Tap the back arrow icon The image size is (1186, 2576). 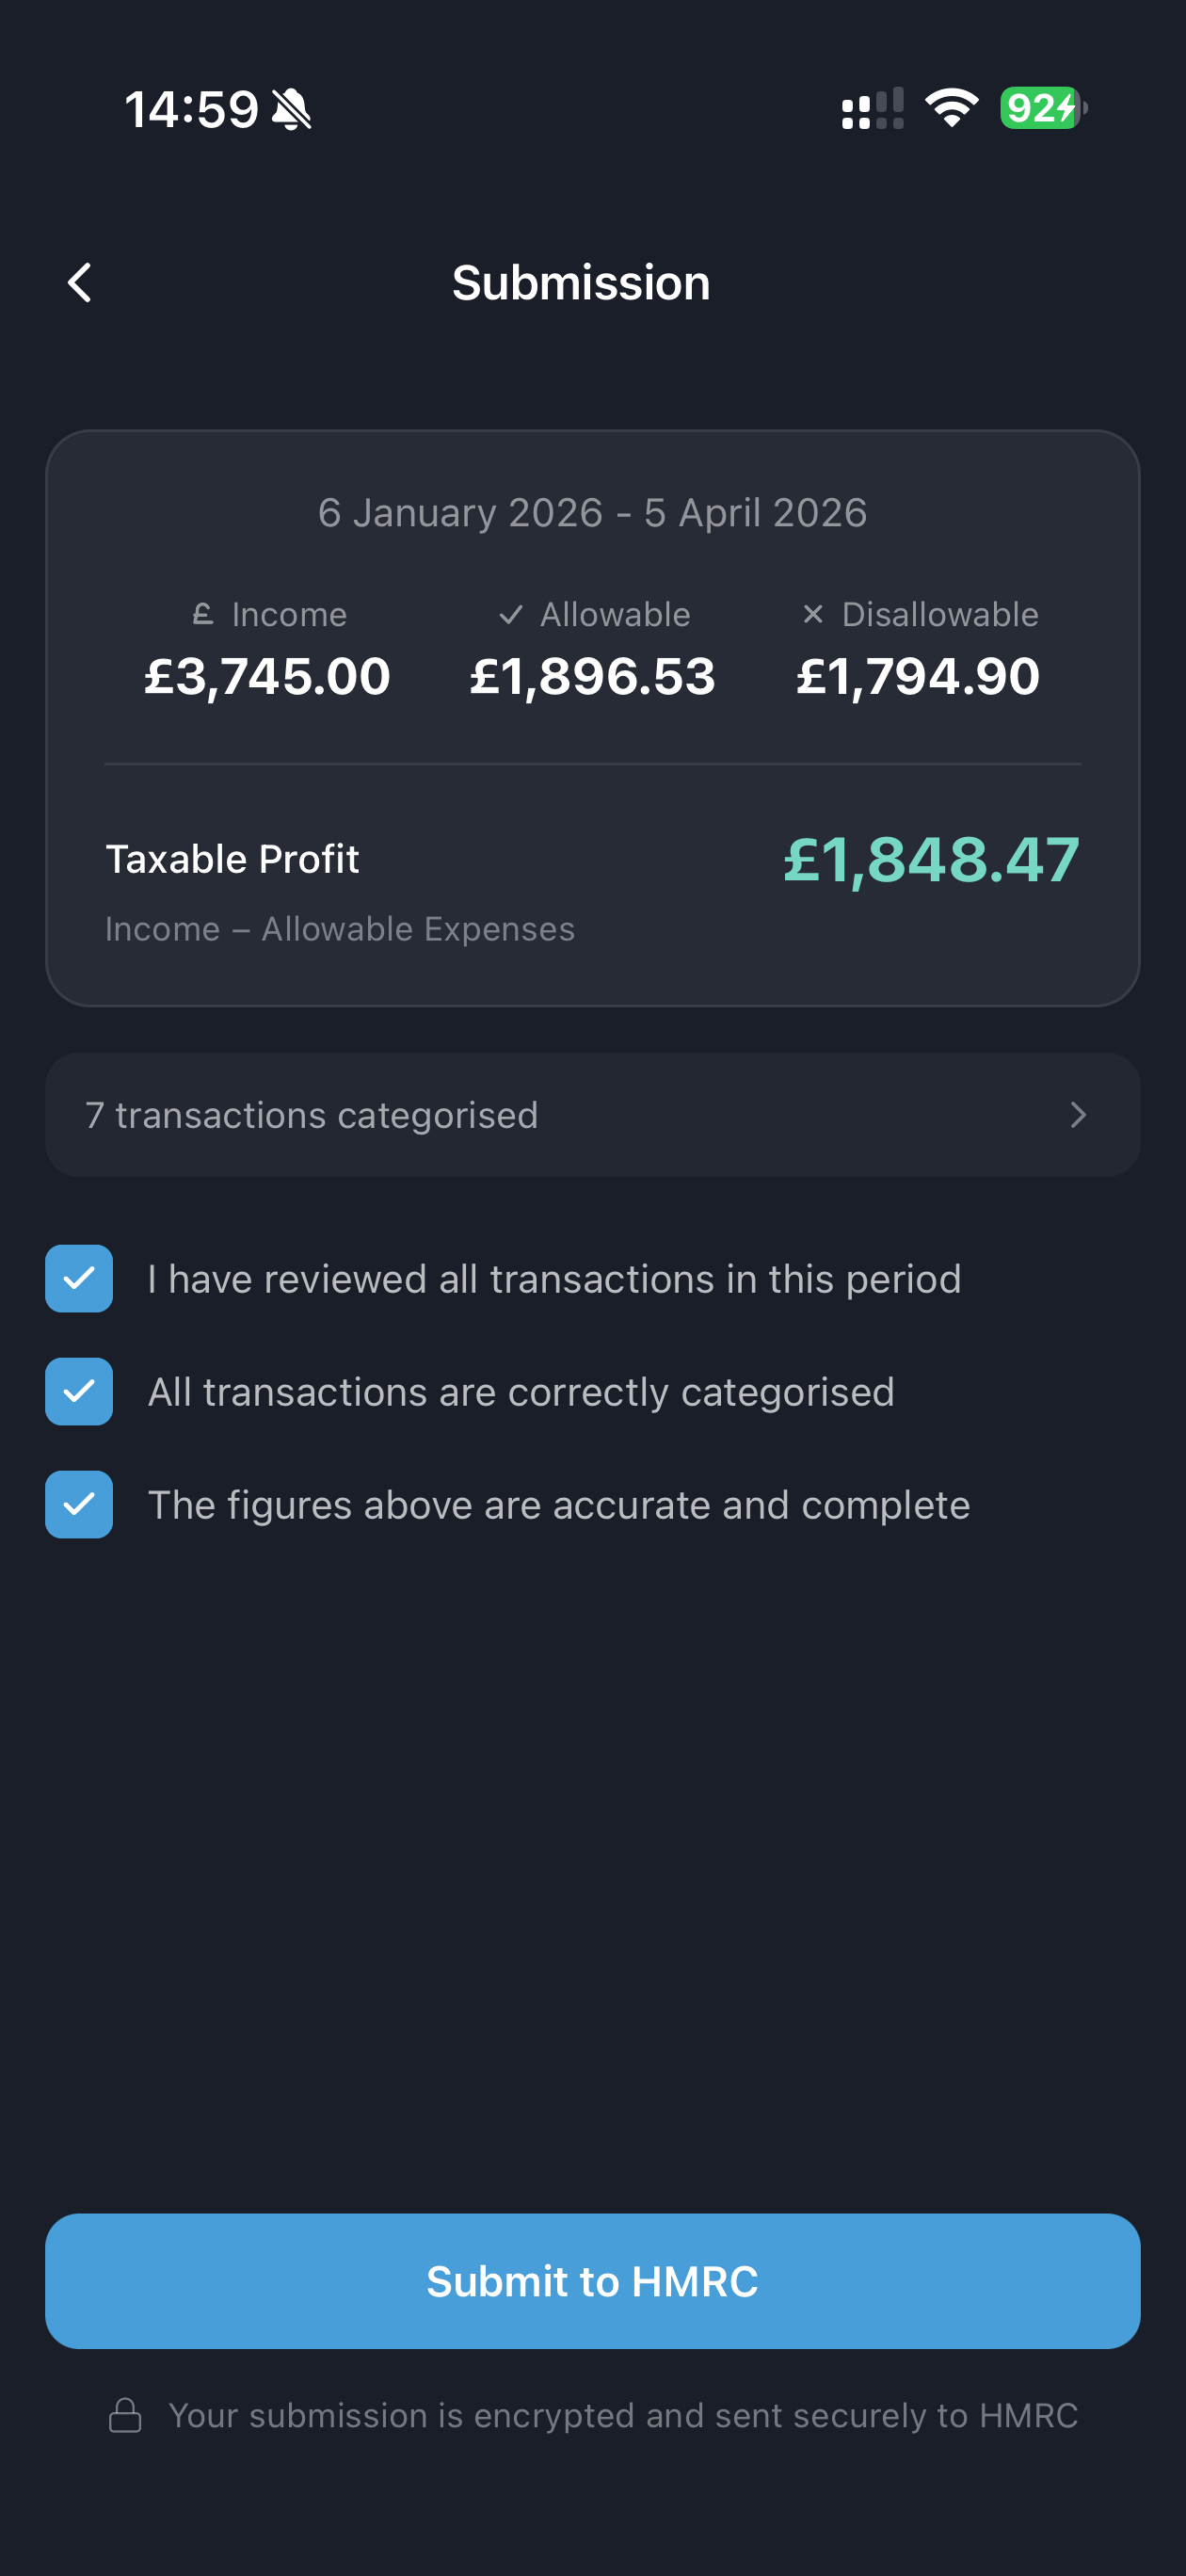pos(80,283)
